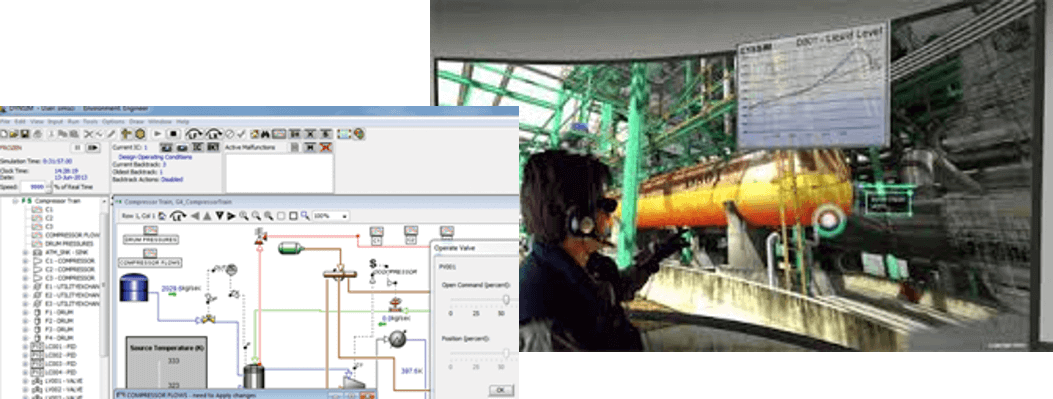This screenshot has width=1053, height=399.
Task: Click the DRUM PRESSURES flowsheet button
Action: pos(150,239)
